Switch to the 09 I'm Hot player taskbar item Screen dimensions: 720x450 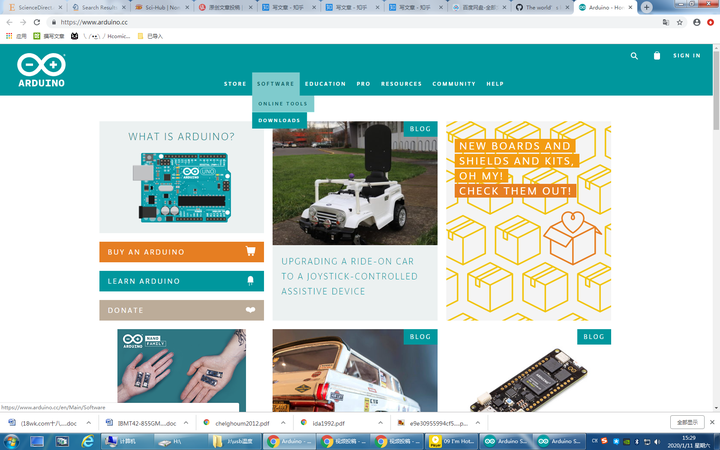pyautogui.click(x=451, y=441)
